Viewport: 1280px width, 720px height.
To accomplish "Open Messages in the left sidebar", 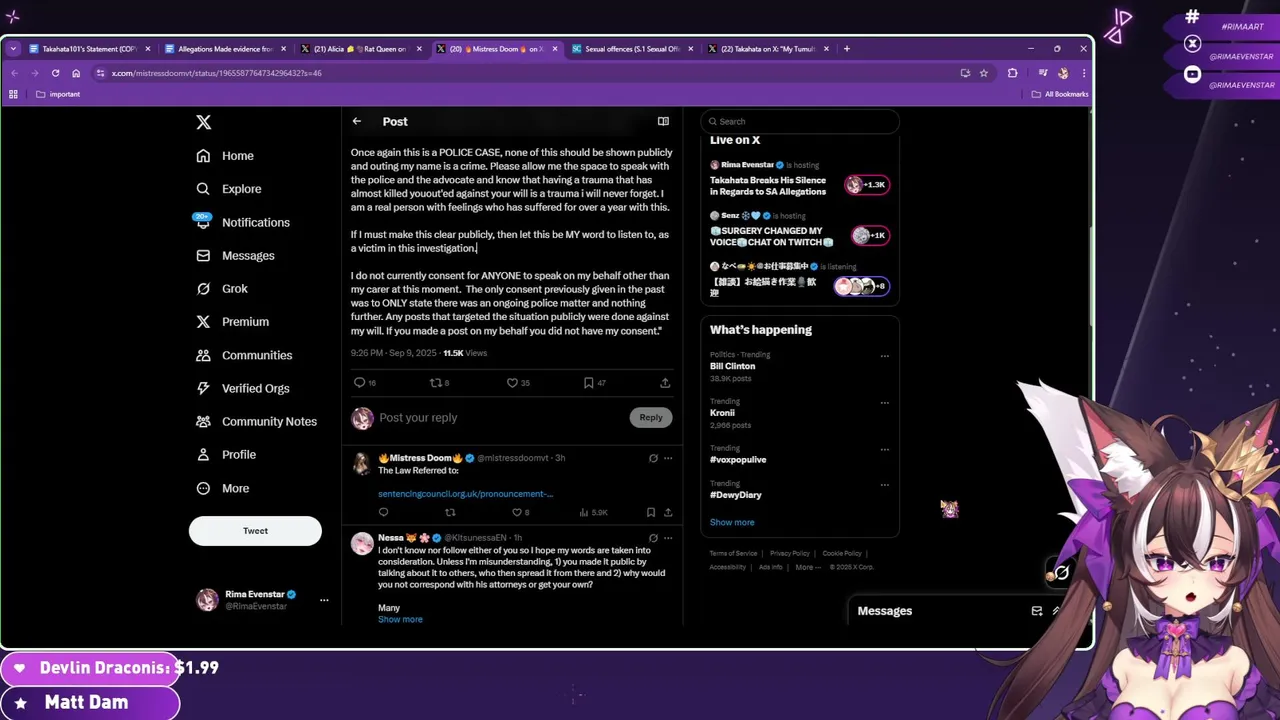I will pos(235,256).
